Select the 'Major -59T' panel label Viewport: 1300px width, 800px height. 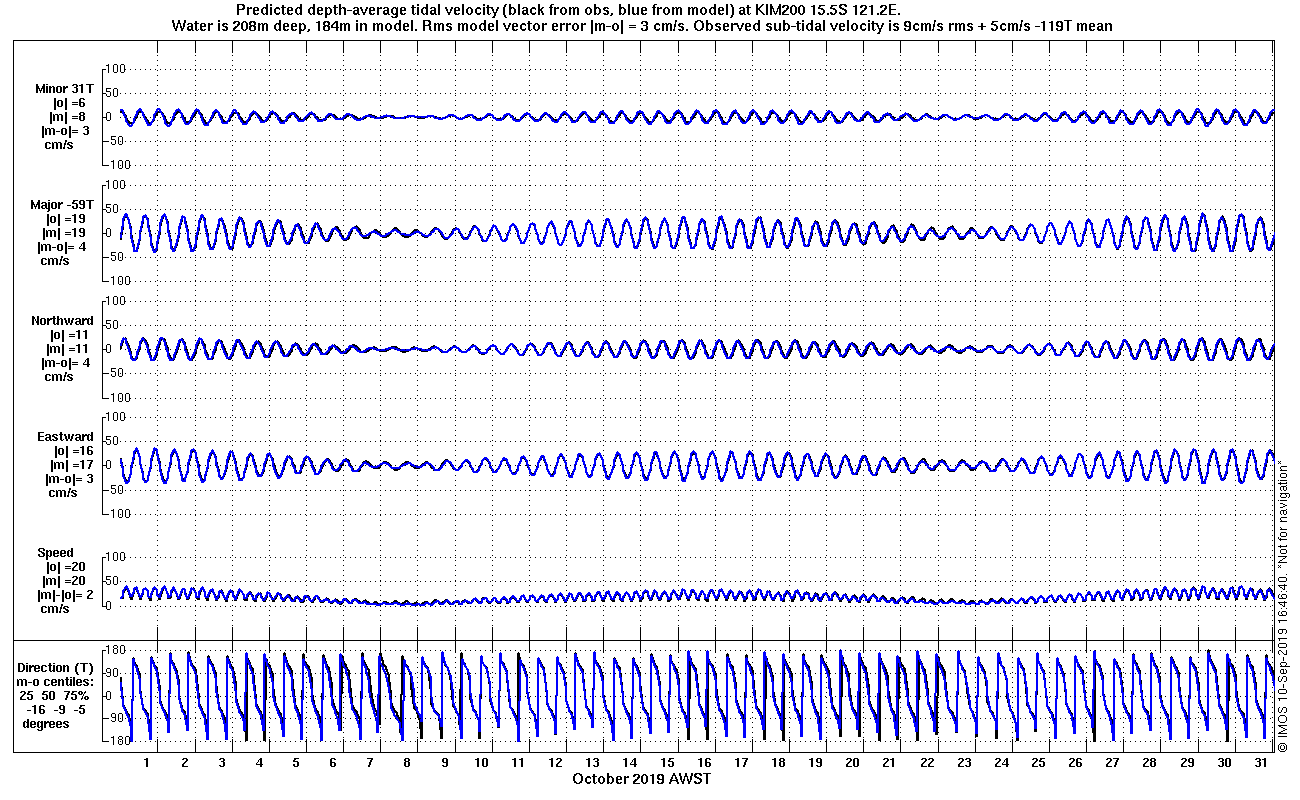click(62, 205)
